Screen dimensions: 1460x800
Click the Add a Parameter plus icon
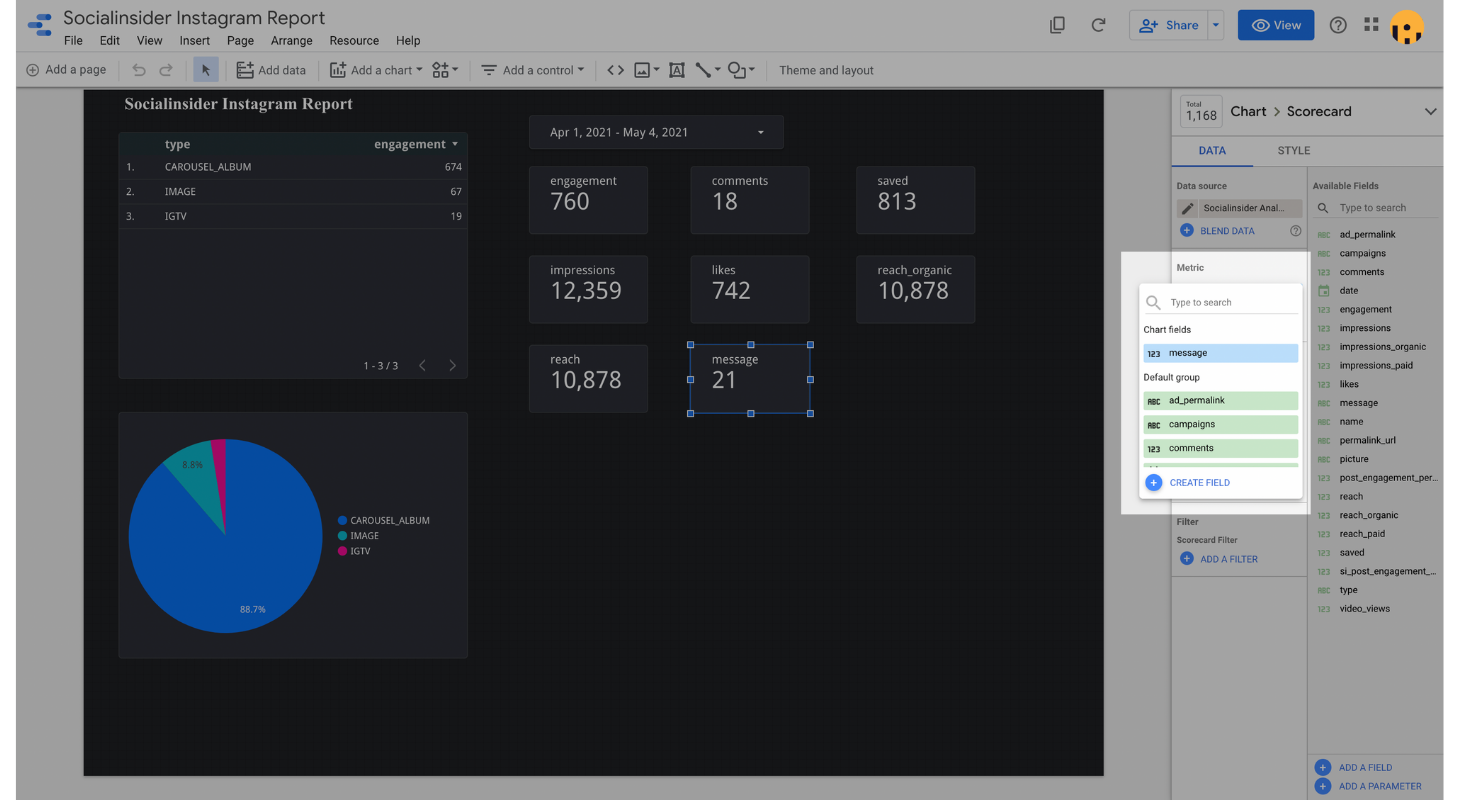click(1322, 786)
